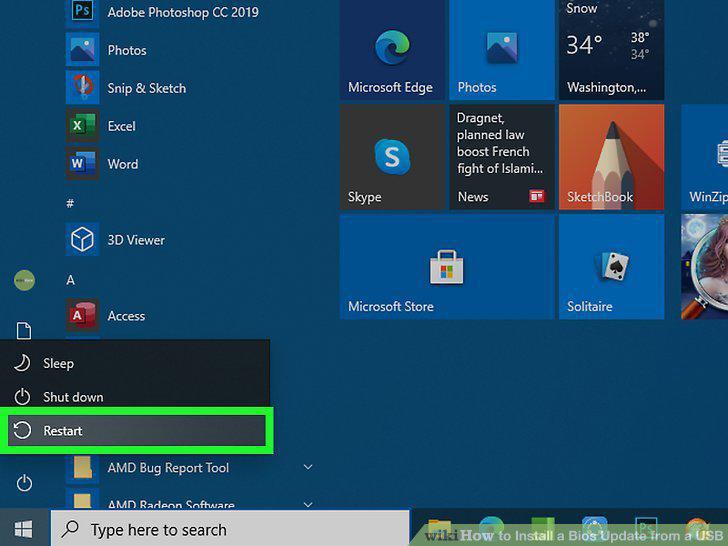Click the Power icon in sidebar
The width and height of the screenshot is (728, 546).
24,483
